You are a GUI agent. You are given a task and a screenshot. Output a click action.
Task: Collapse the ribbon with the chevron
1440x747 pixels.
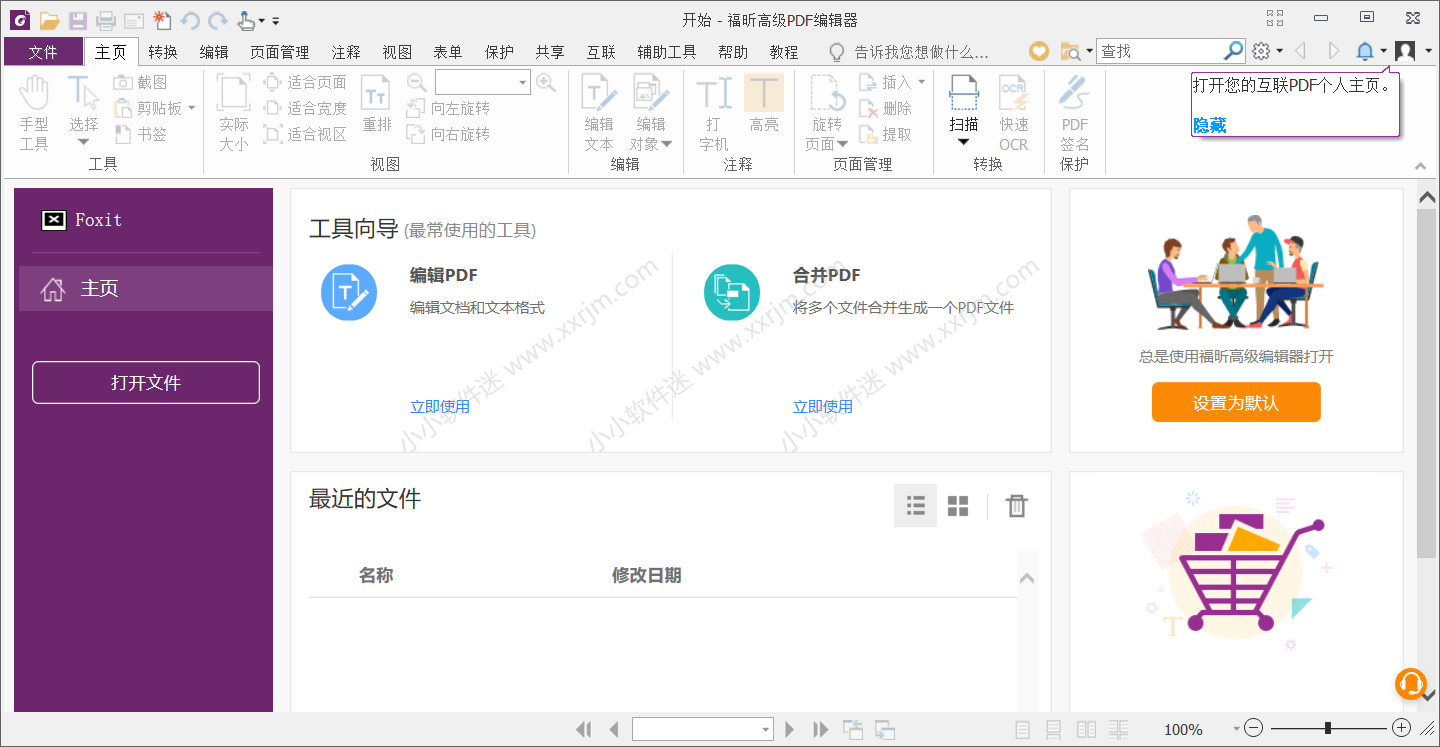click(1421, 166)
